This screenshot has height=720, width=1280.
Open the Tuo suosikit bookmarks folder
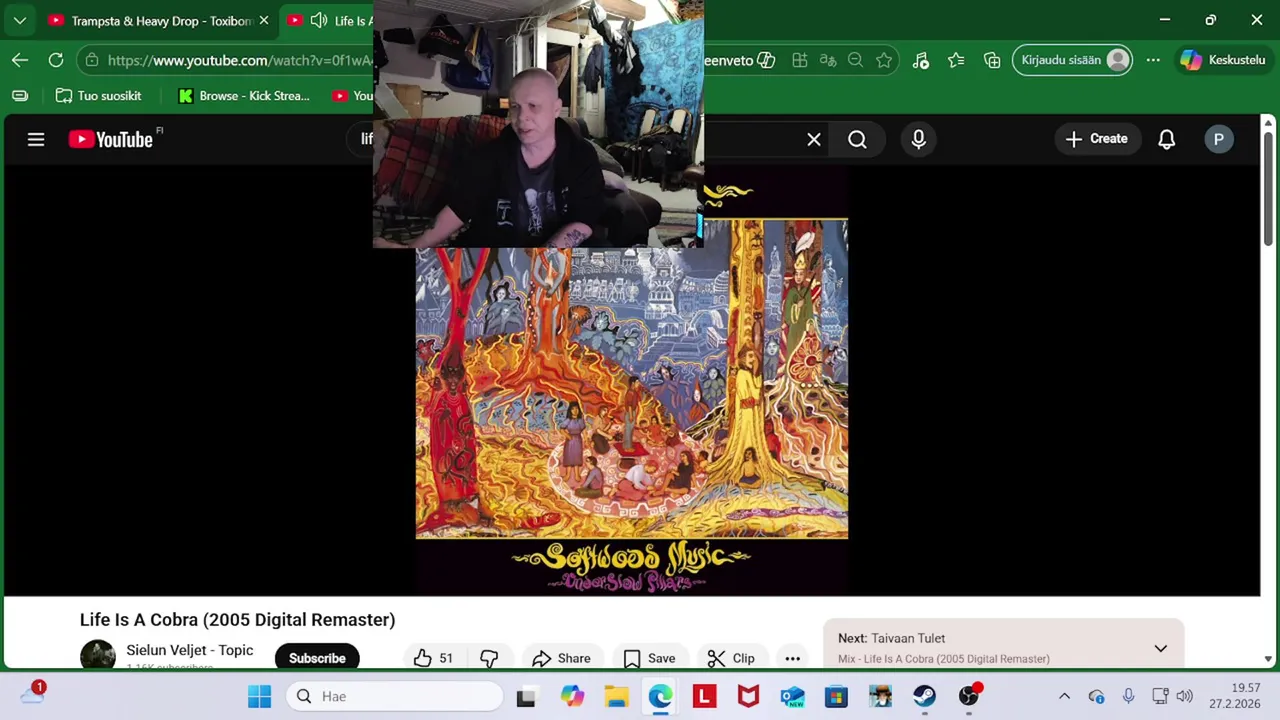(98, 96)
